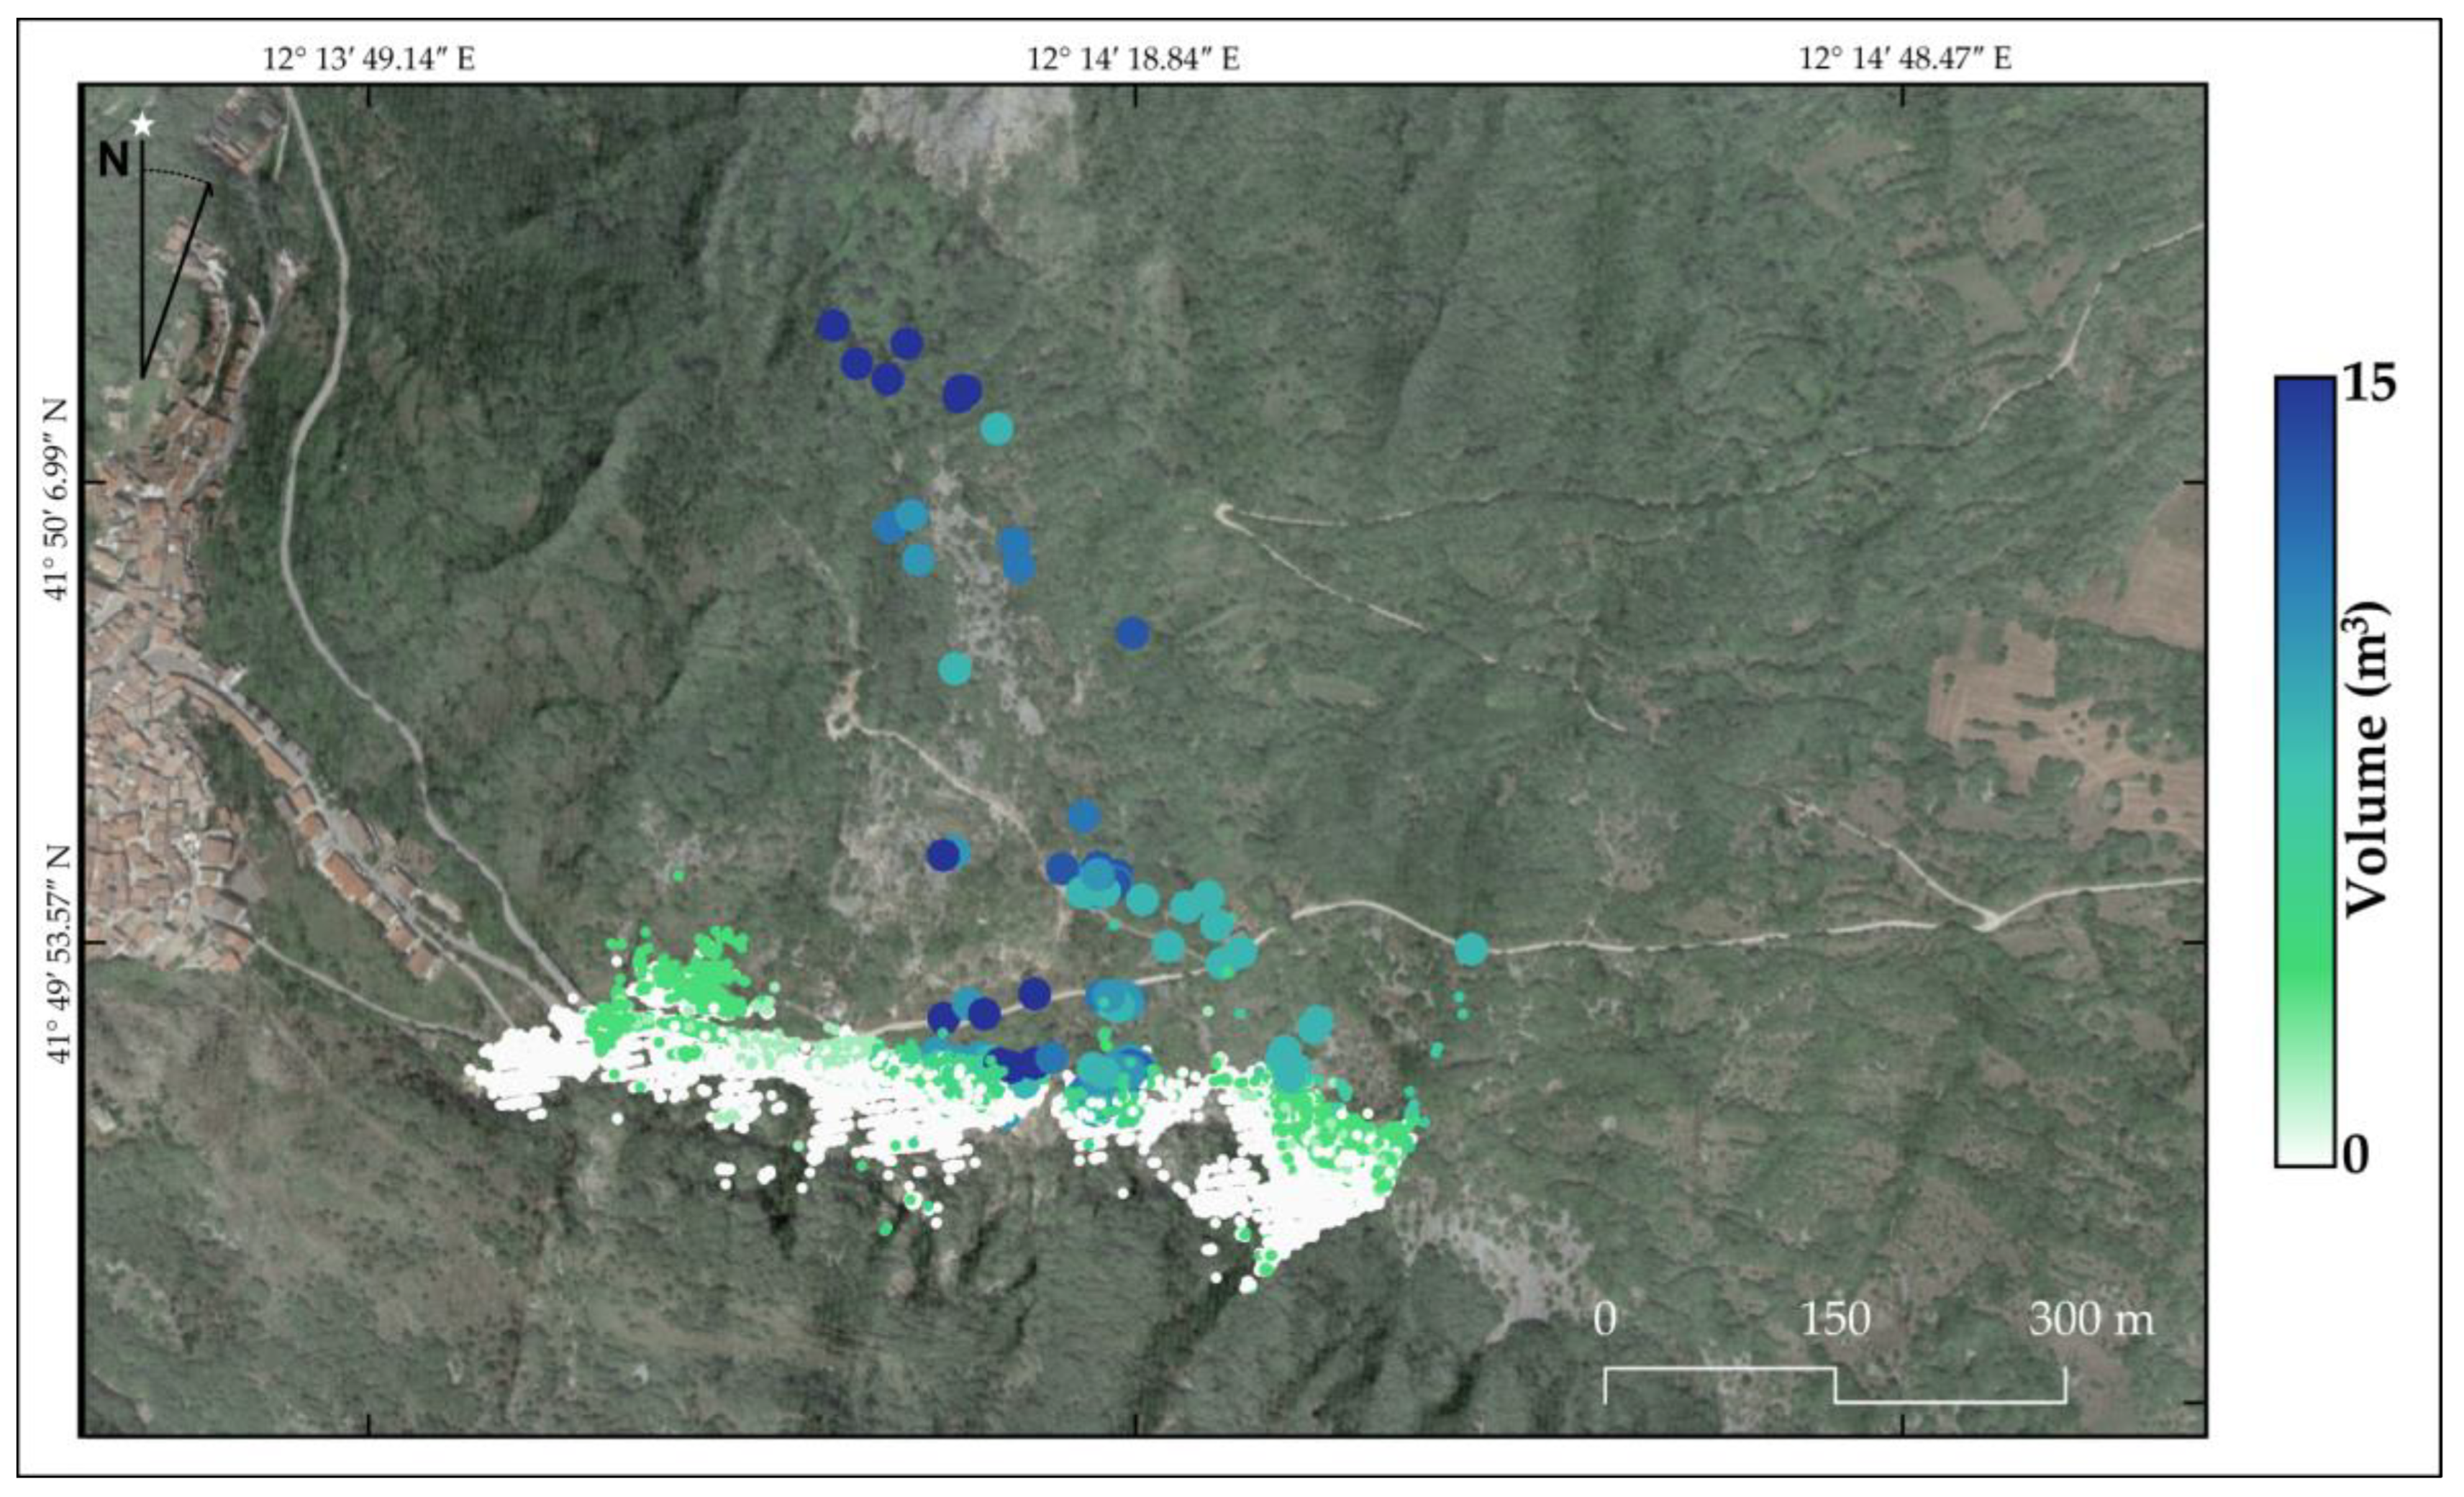Click the teal dot below the dark blue cluster

click(997, 429)
